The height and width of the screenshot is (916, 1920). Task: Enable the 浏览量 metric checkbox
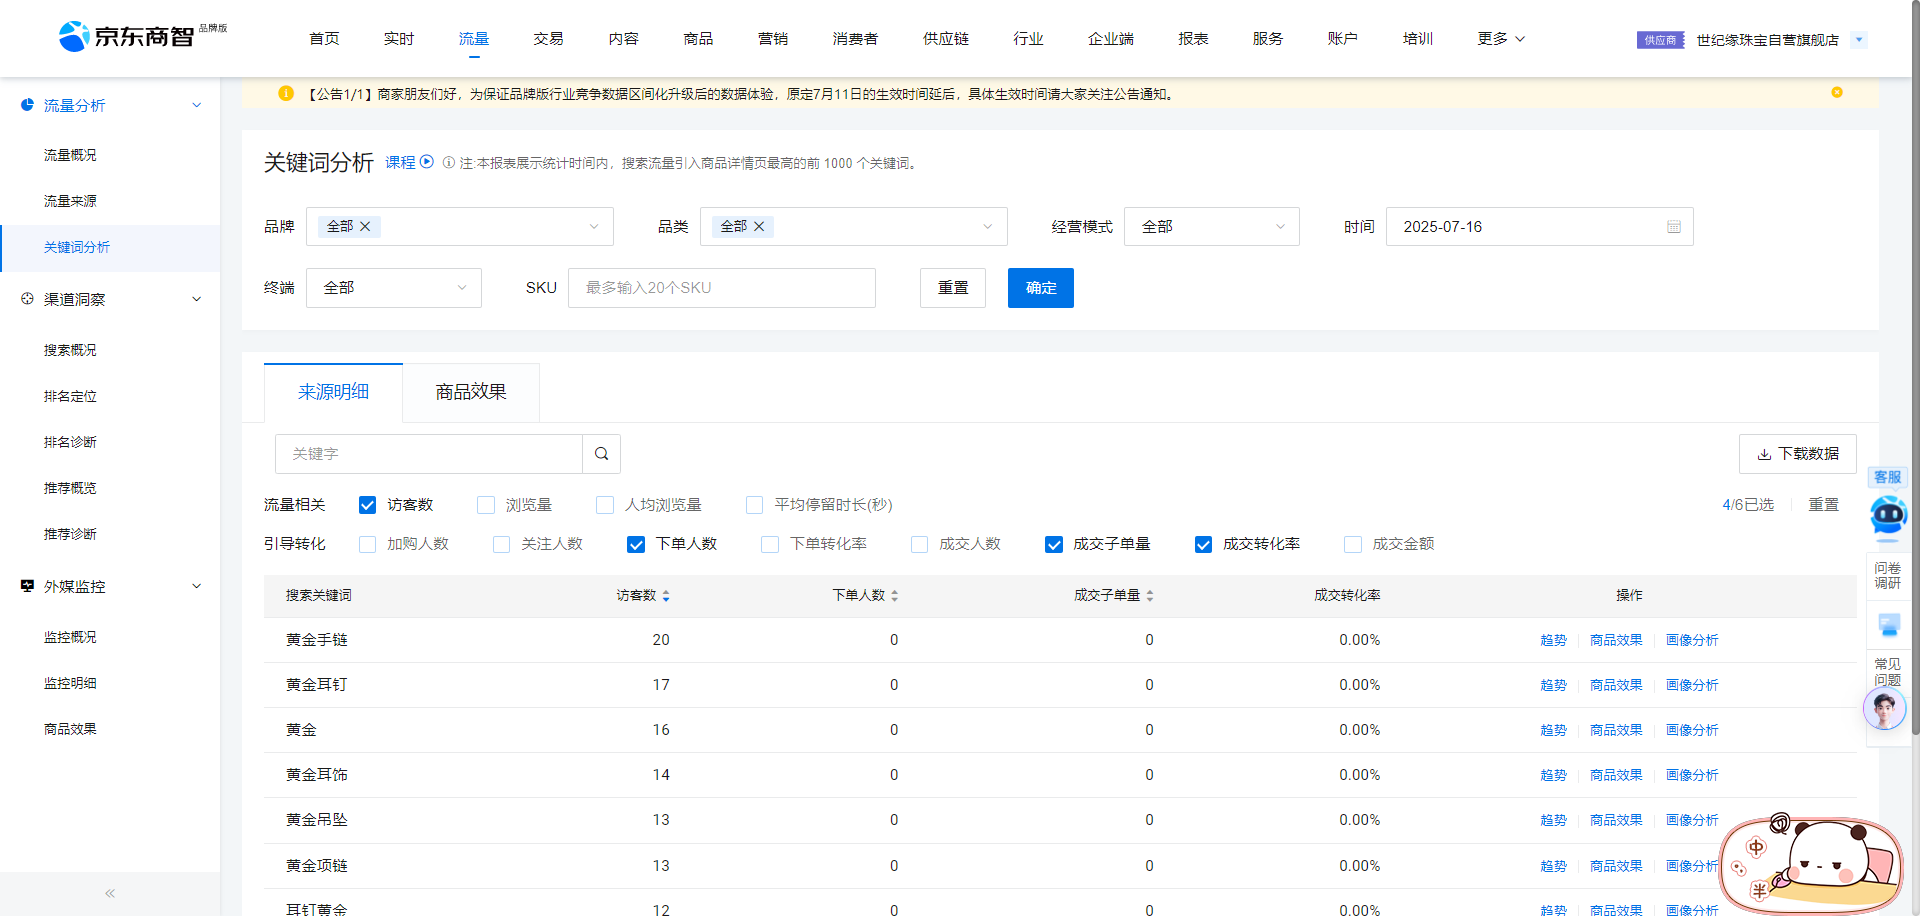tap(486, 505)
